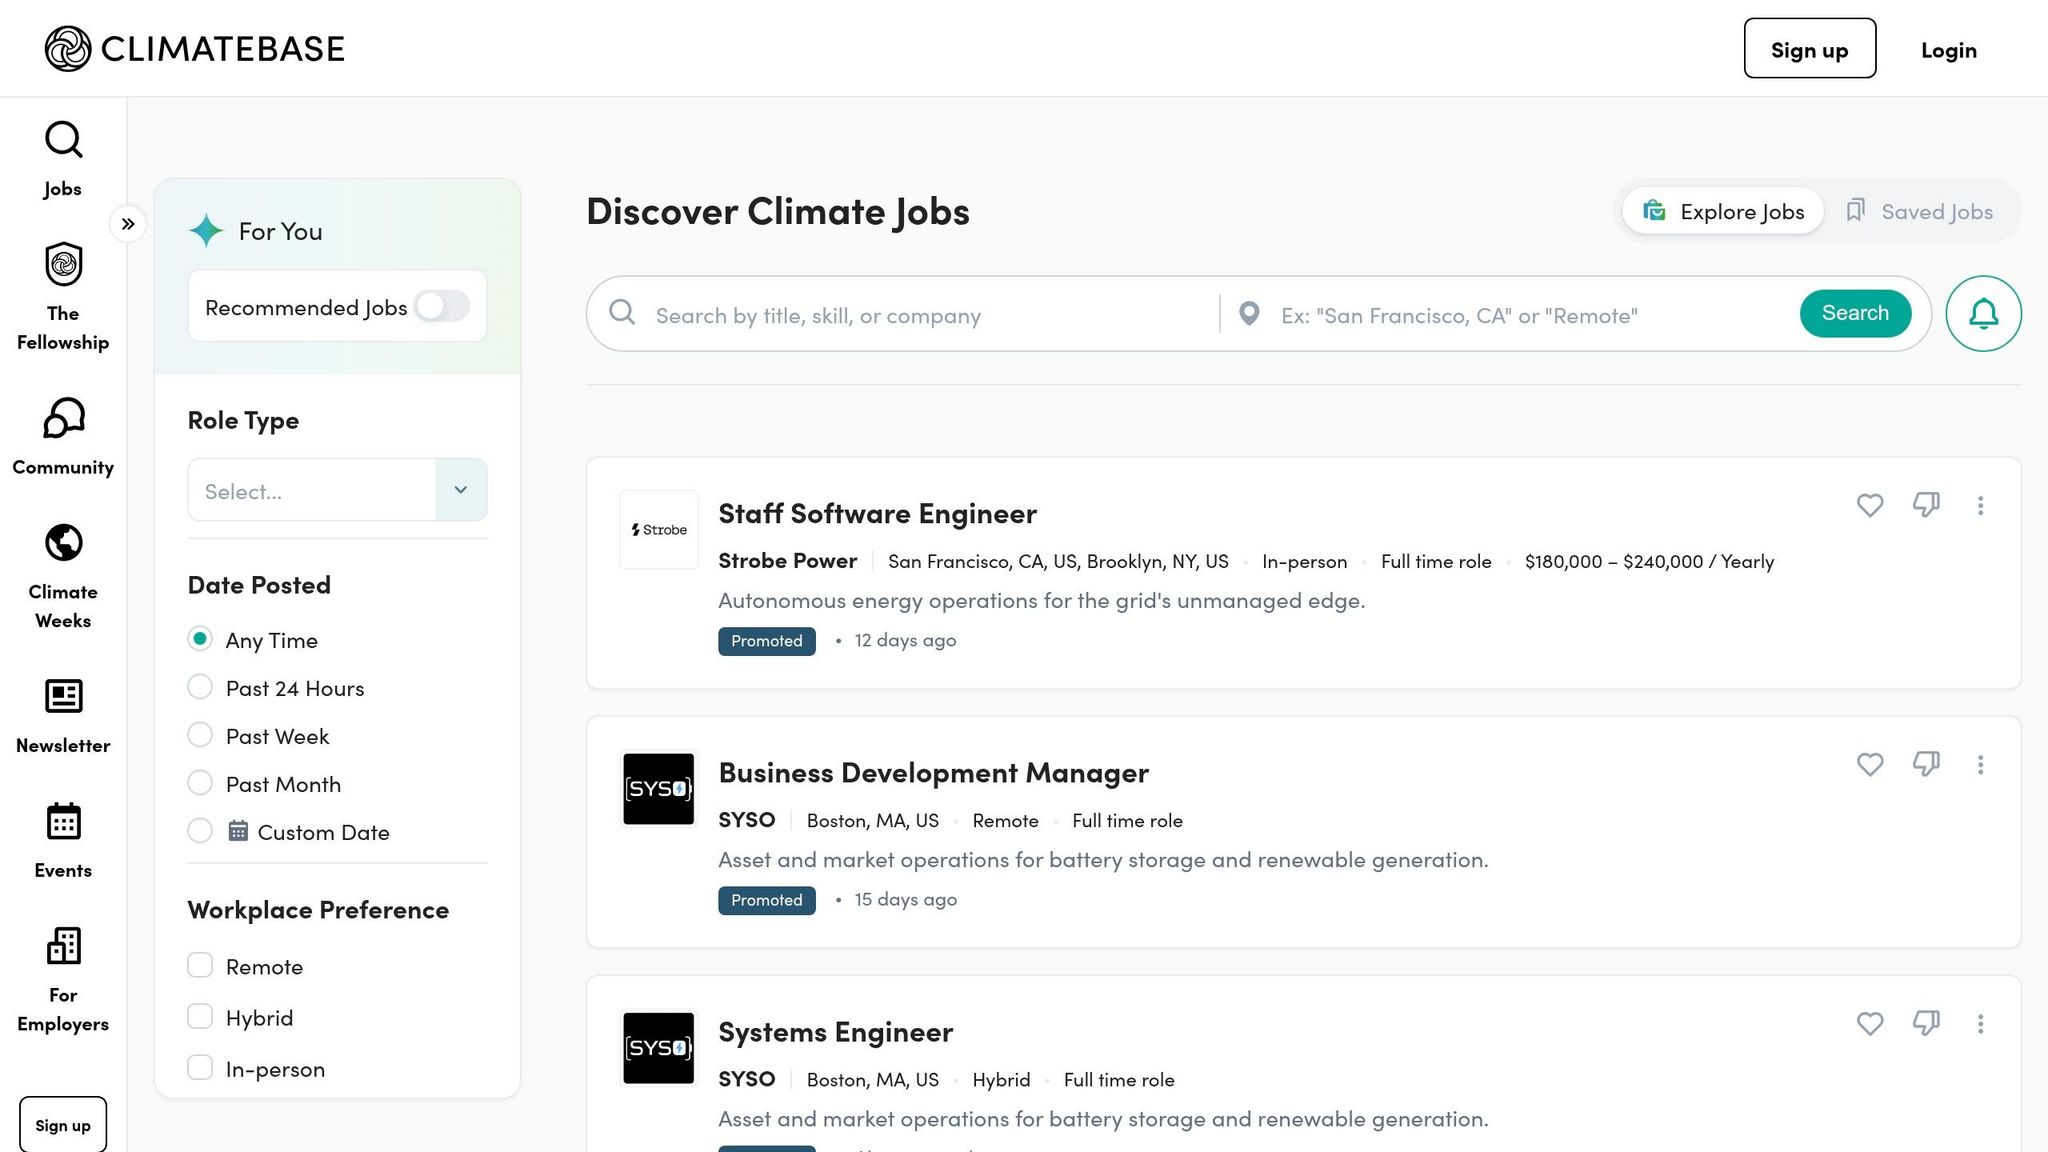Click the Login link
The image size is (2048, 1152).
tap(1949, 49)
